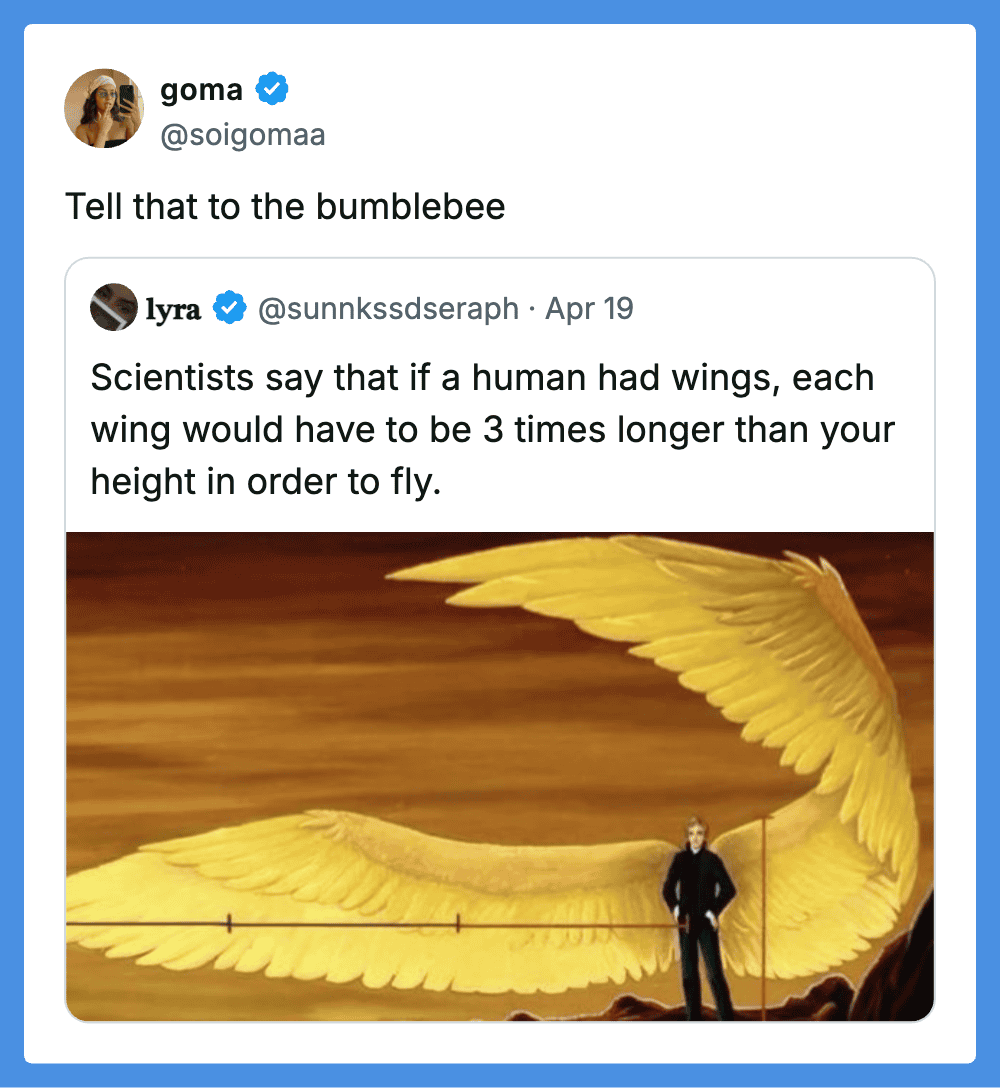
Task: Click the "Tell that to the bumblebee" text
Action: (x=285, y=207)
